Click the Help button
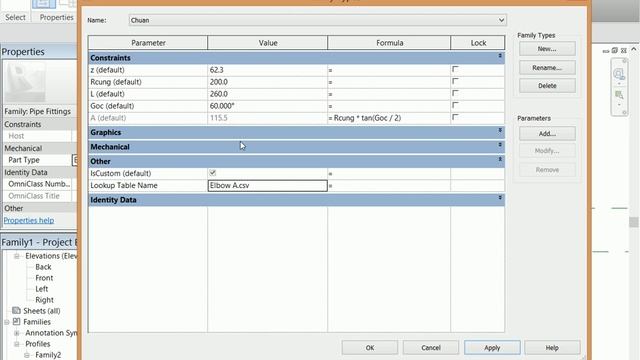This screenshot has height=360, width=640. coord(552,348)
